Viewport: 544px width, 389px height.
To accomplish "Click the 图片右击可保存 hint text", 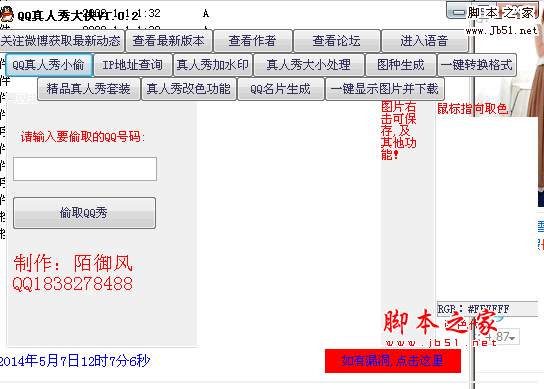I will pyautogui.click(x=399, y=130).
